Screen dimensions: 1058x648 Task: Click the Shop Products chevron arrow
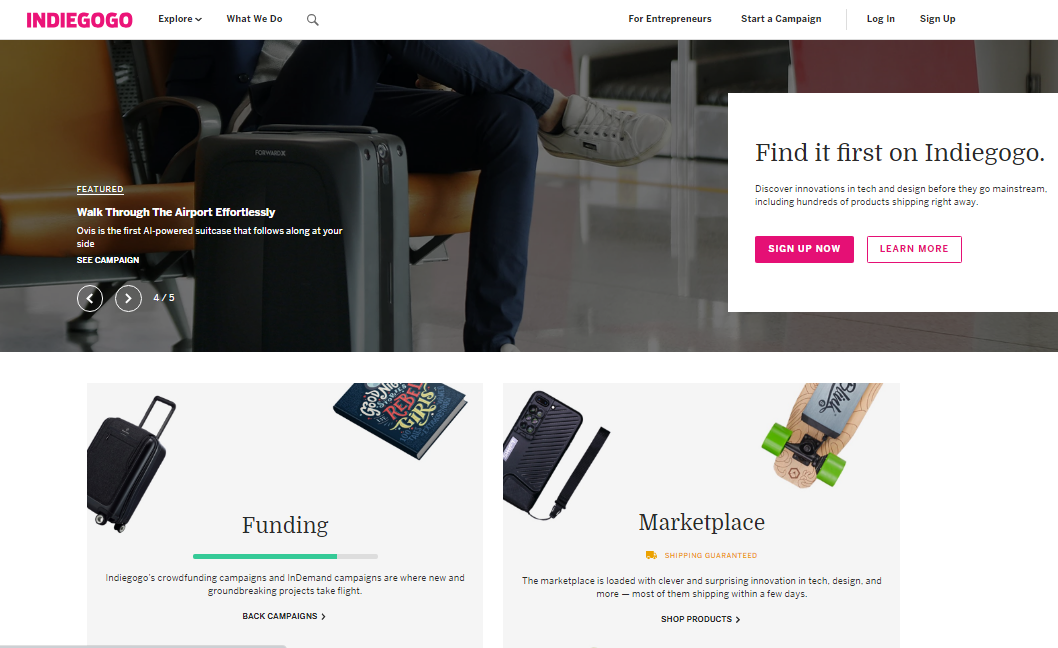(x=737, y=619)
